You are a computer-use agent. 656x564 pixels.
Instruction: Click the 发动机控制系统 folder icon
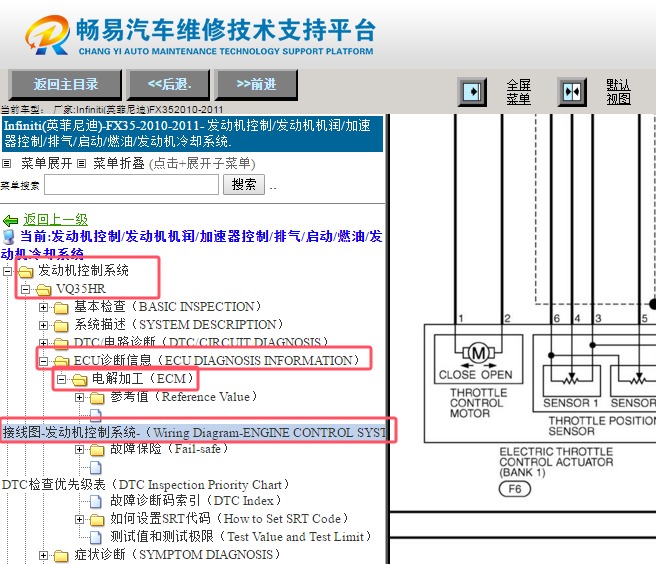(x=26, y=272)
